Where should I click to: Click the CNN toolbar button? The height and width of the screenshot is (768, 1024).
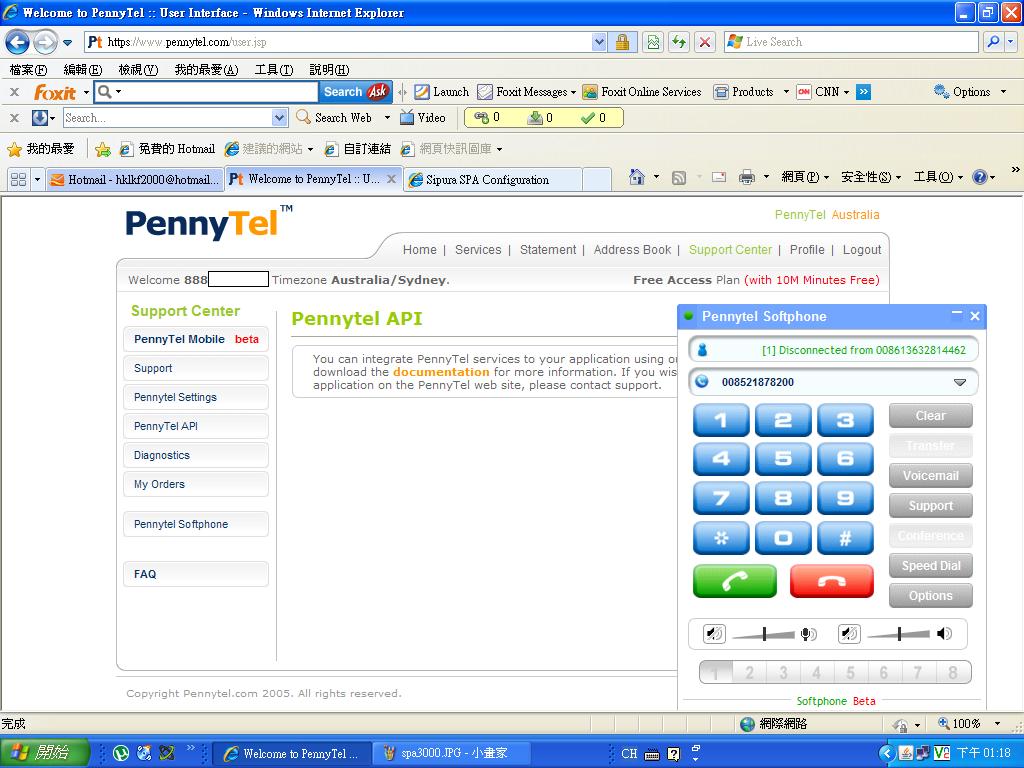[x=823, y=92]
